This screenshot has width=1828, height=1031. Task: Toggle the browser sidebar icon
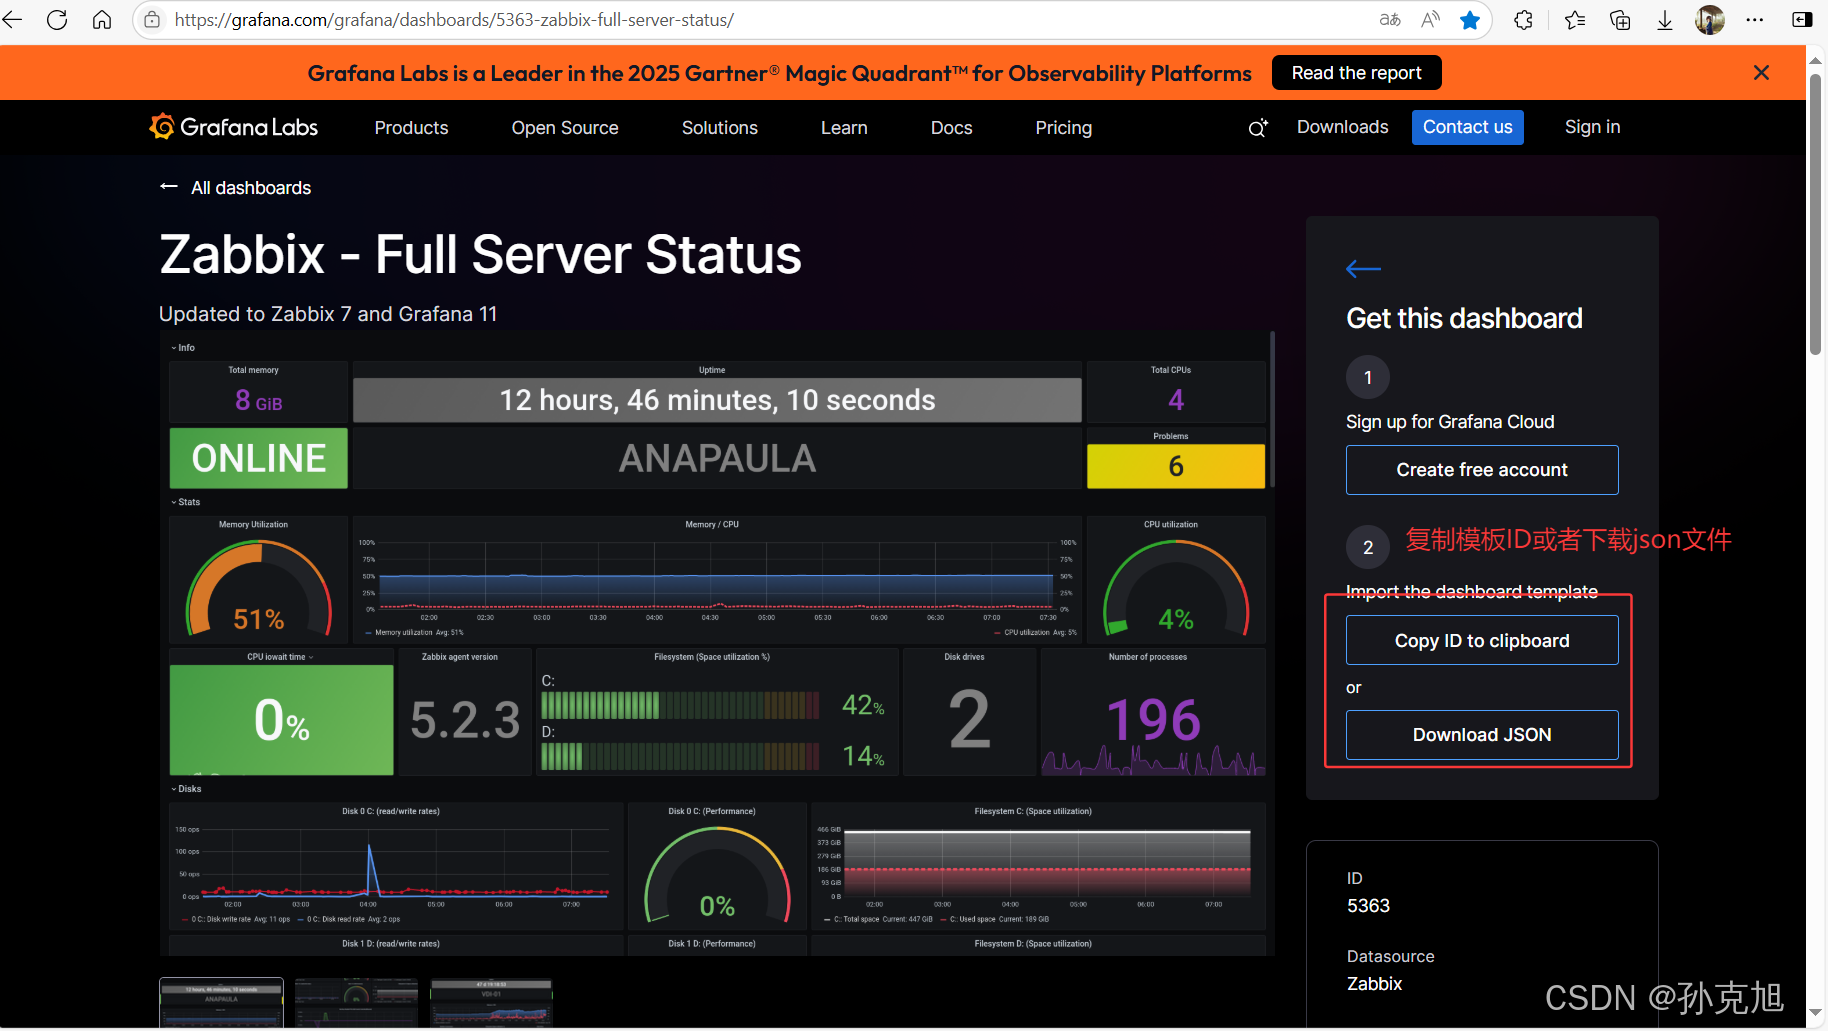pyautogui.click(x=1802, y=20)
